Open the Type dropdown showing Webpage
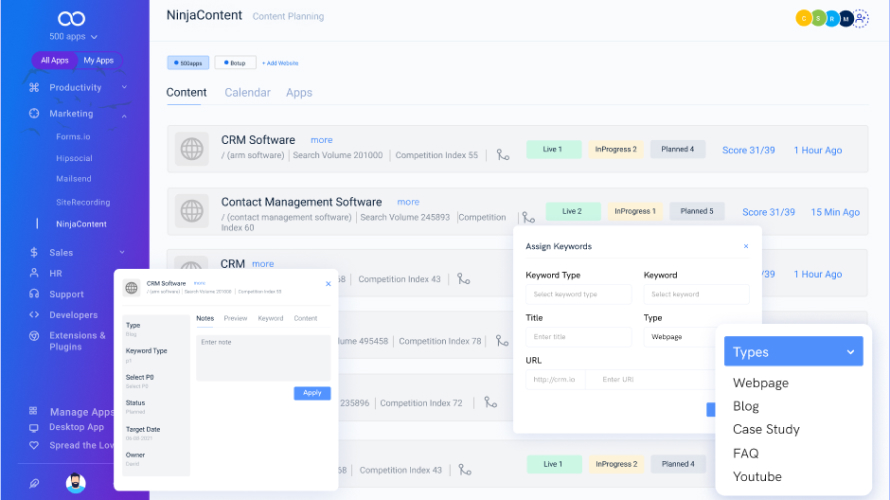Viewport: 890px width, 500px height. (x=679, y=337)
